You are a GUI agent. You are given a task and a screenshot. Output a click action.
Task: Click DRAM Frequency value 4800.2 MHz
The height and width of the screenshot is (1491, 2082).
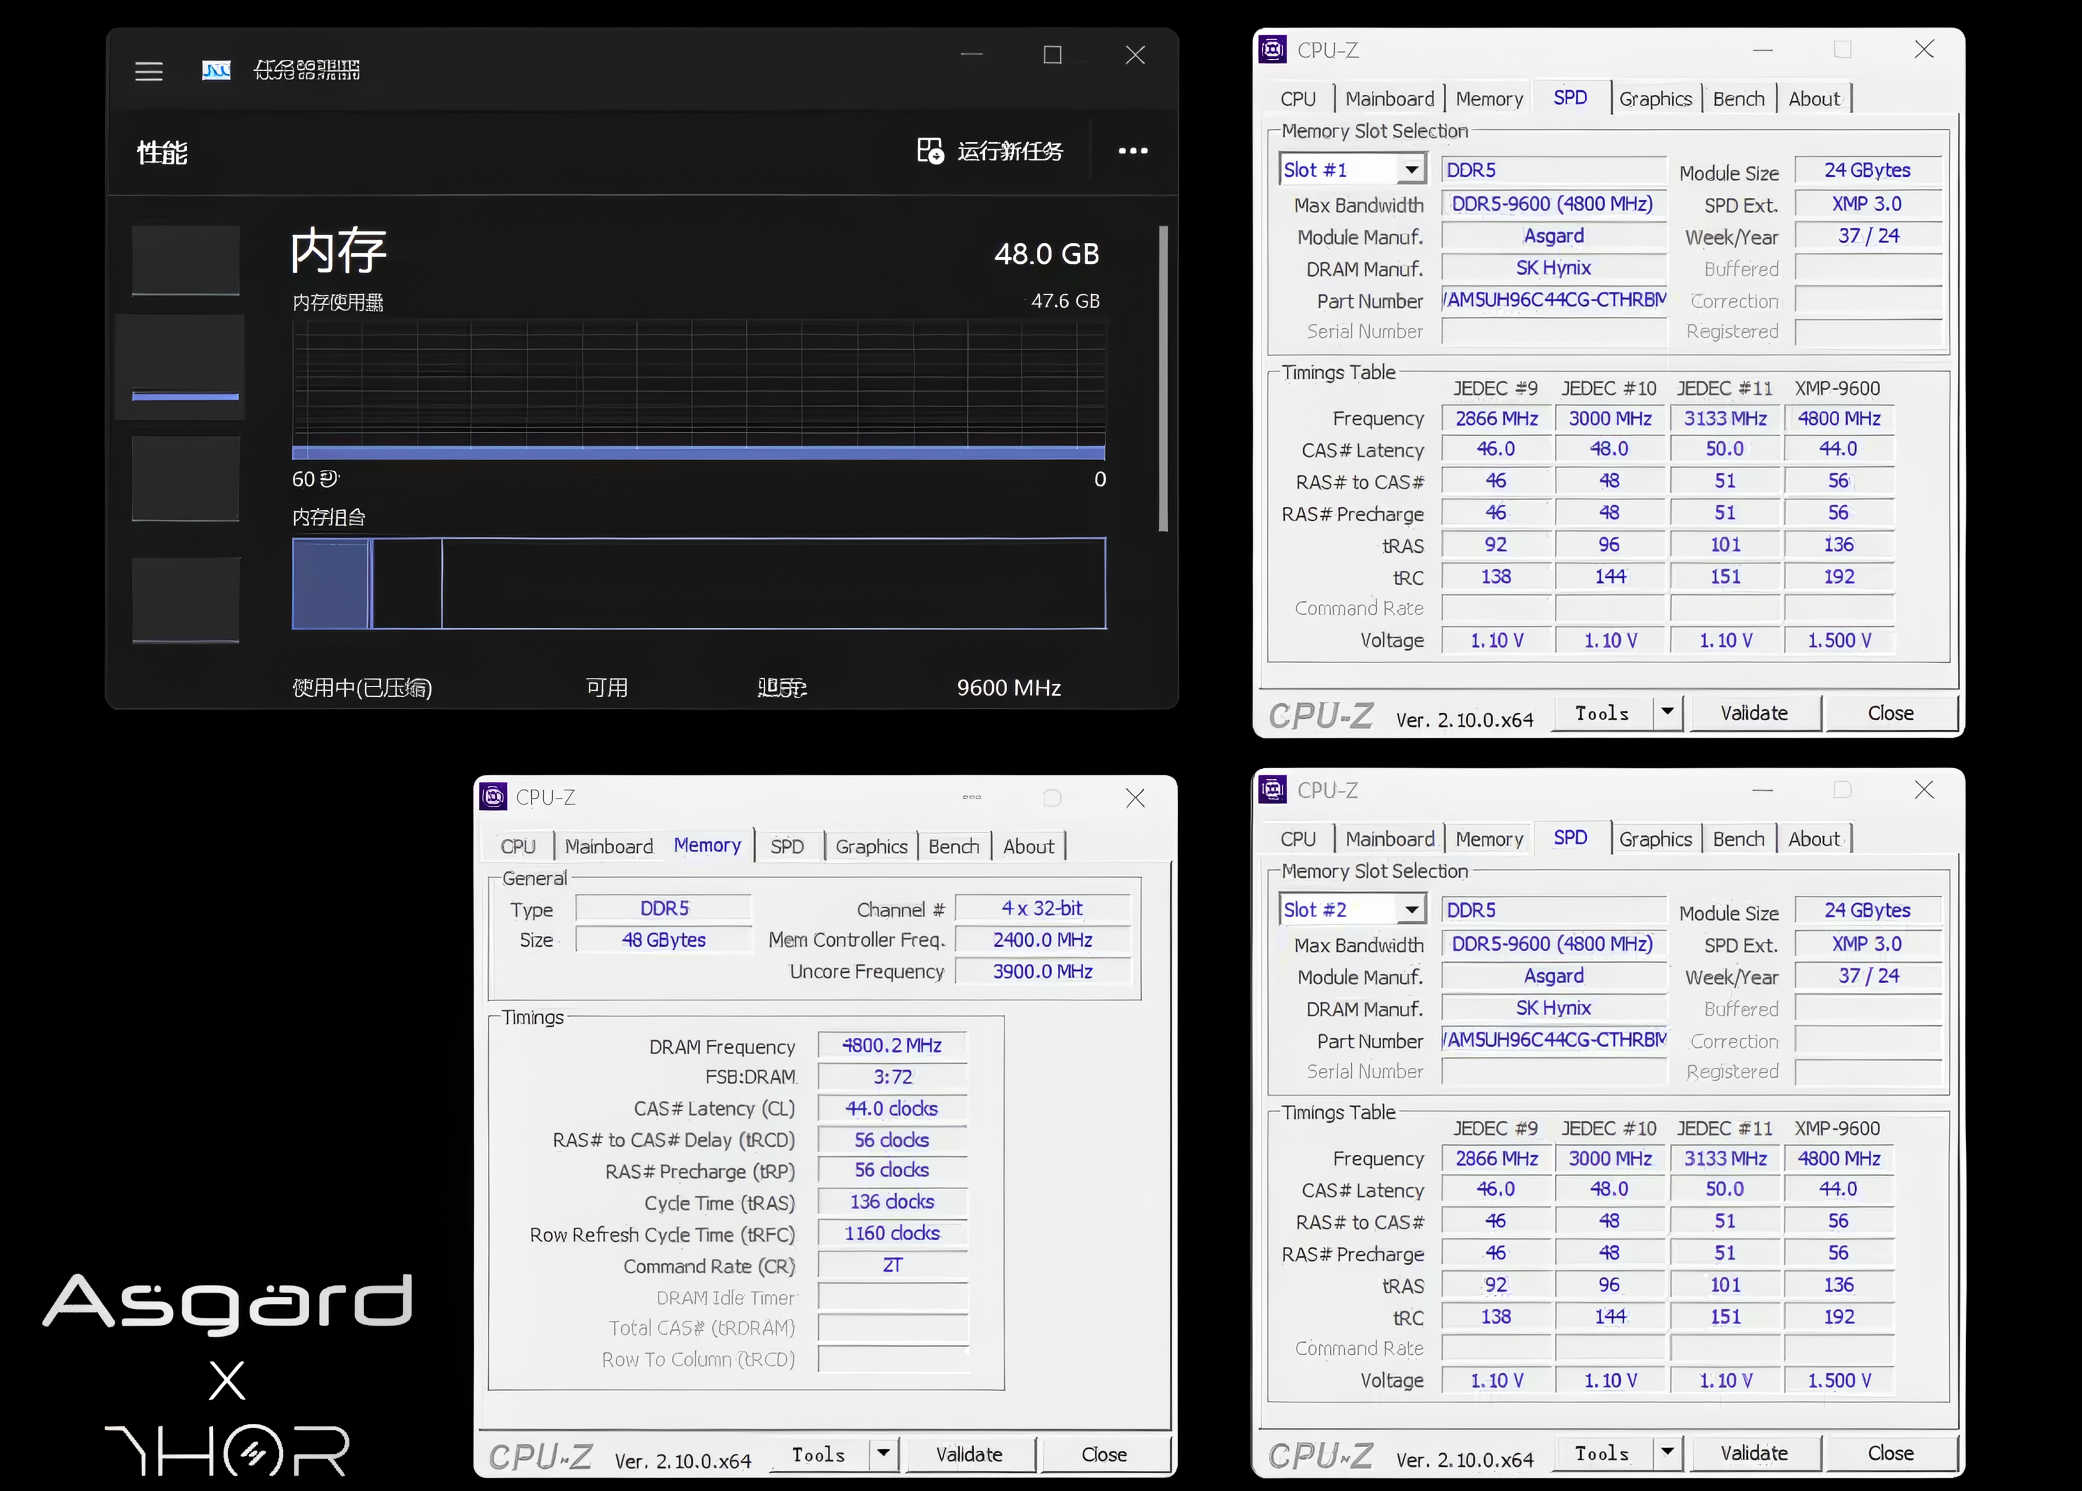click(x=892, y=1045)
